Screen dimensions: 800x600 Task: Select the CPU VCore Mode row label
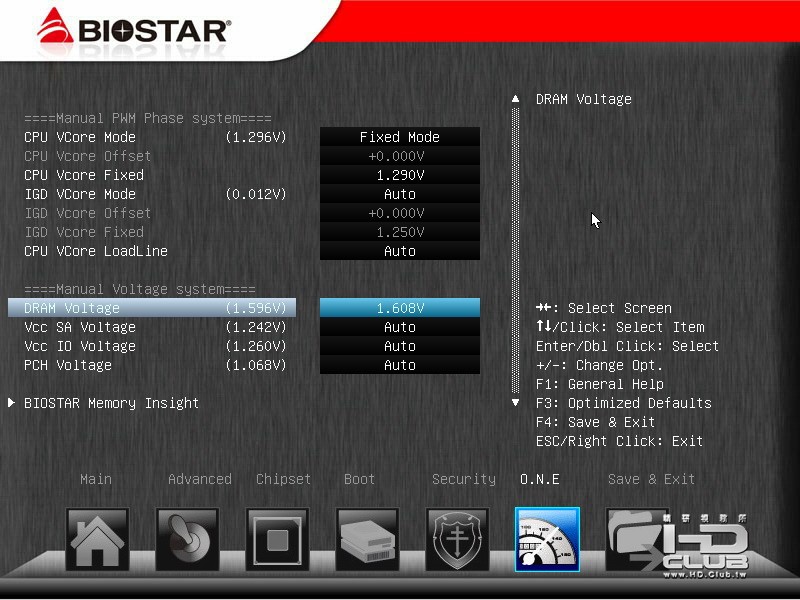point(80,137)
